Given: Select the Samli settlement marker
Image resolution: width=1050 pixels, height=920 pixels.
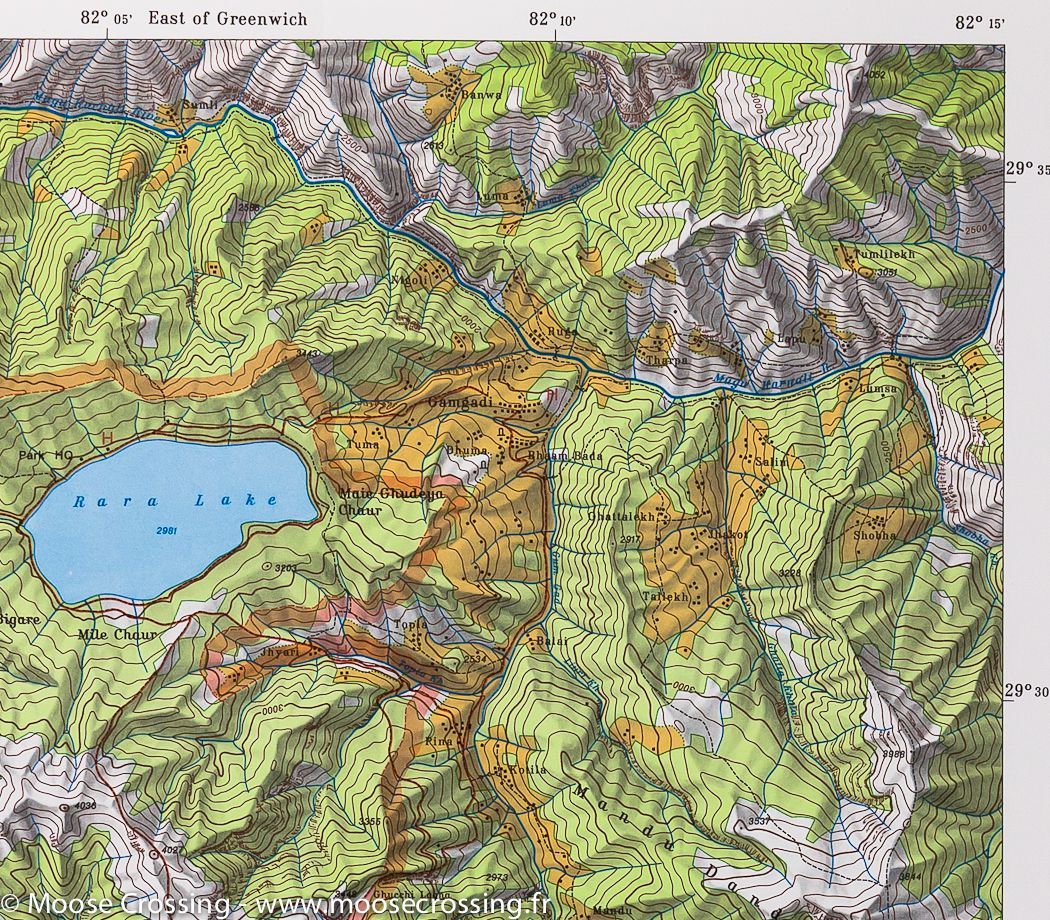Looking at the screenshot, I should point(200,103).
